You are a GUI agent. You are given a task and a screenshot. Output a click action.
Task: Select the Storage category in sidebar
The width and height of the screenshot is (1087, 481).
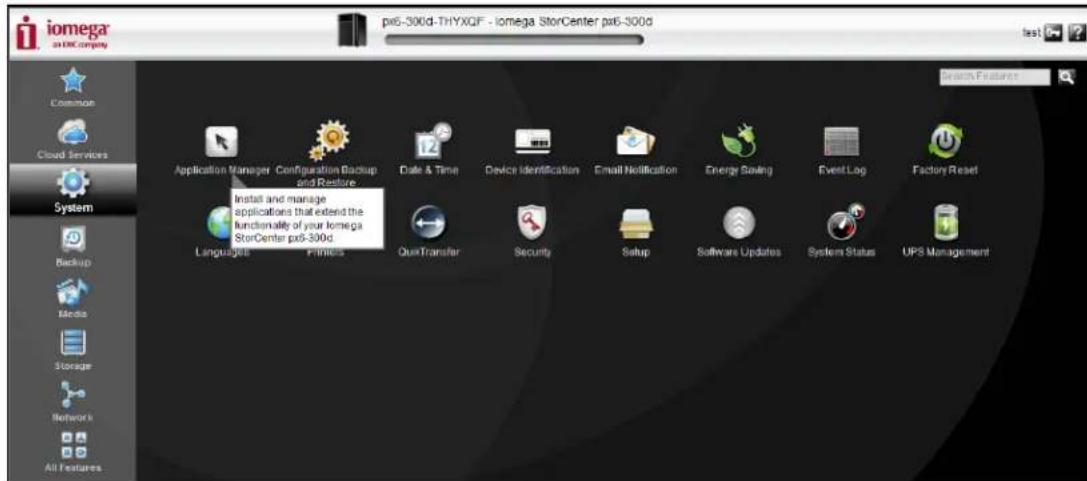[72, 349]
